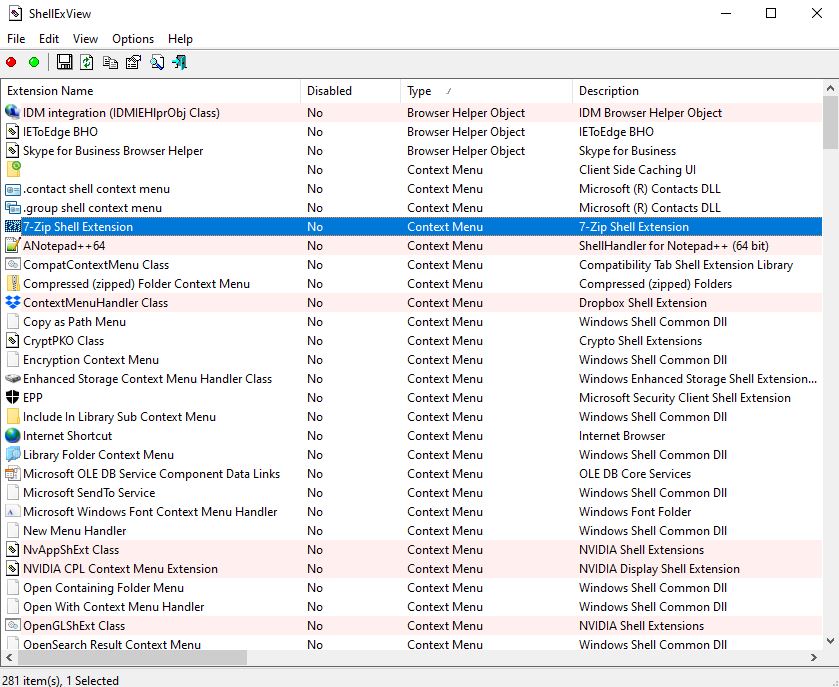Select the Open Containing Folder Menu row

(x=412, y=587)
